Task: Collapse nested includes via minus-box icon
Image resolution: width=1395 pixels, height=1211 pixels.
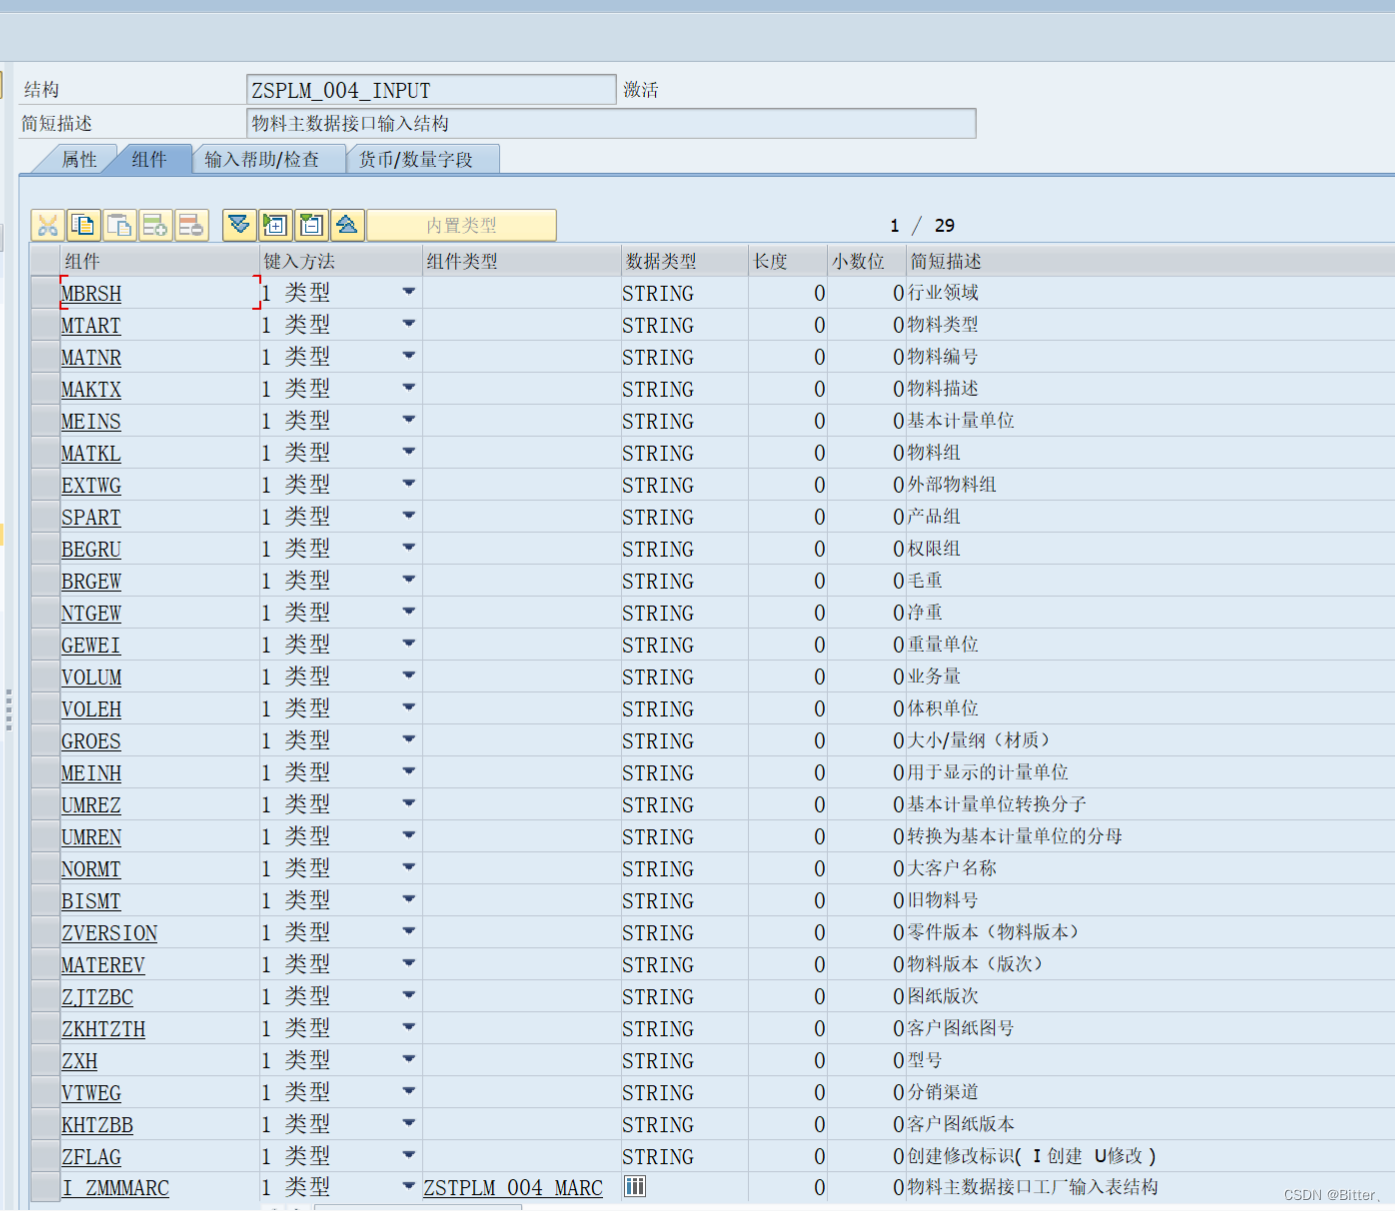Action: pos(311,224)
